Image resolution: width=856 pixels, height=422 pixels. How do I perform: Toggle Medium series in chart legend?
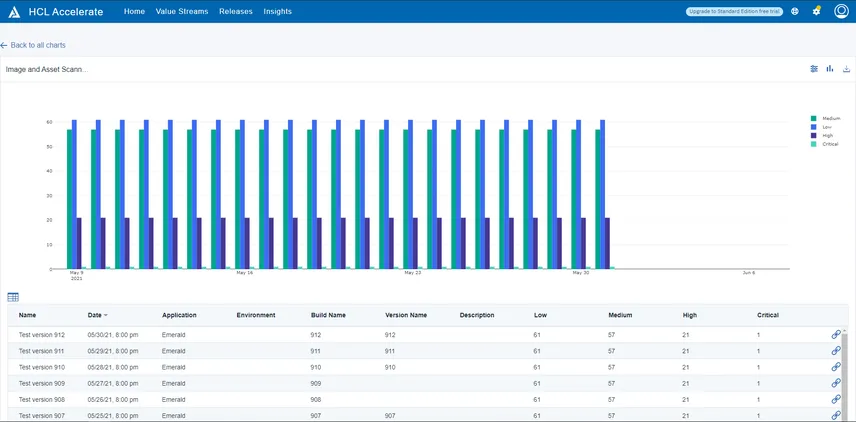(830, 118)
